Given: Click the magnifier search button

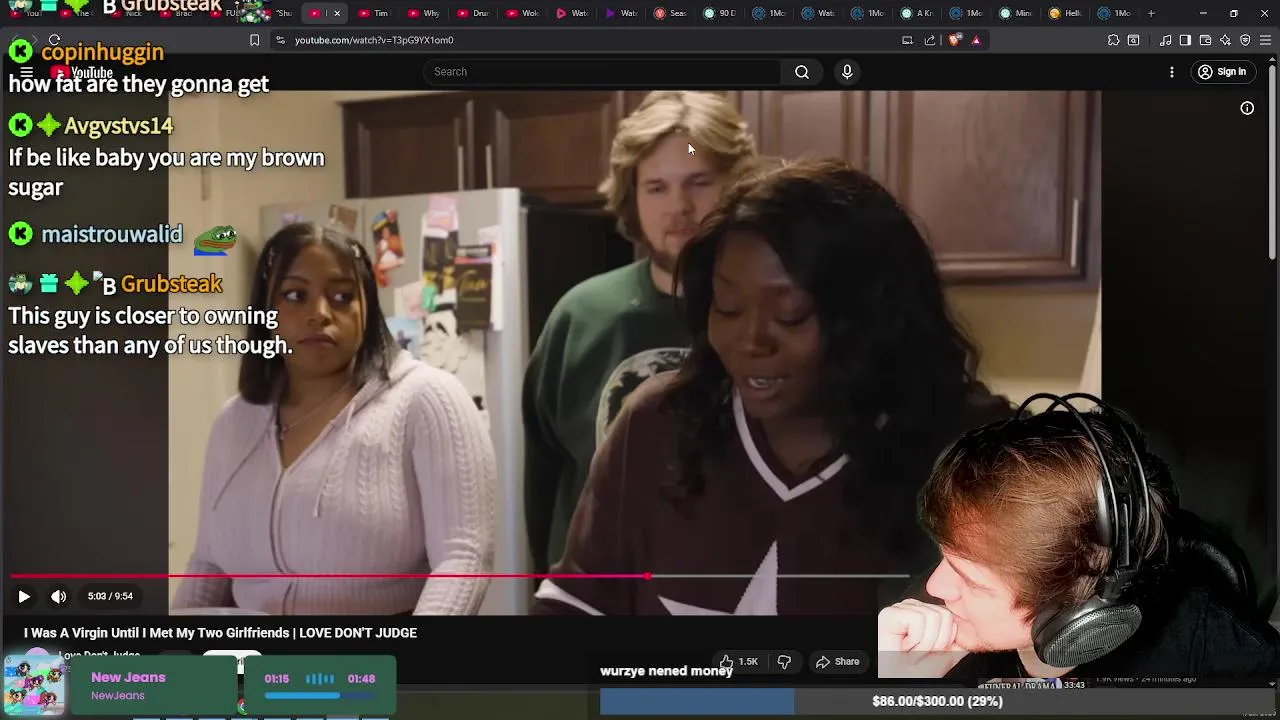Looking at the screenshot, I should [x=802, y=72].
